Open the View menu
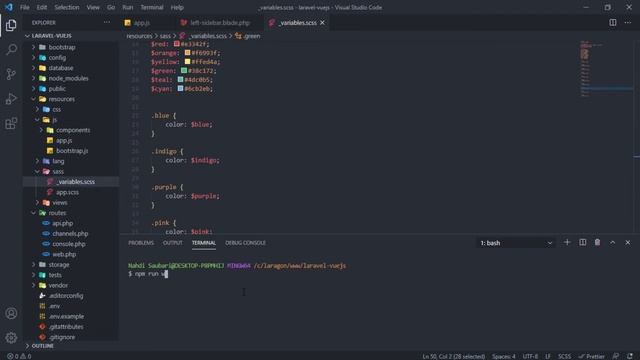 [x=93, y=7]
